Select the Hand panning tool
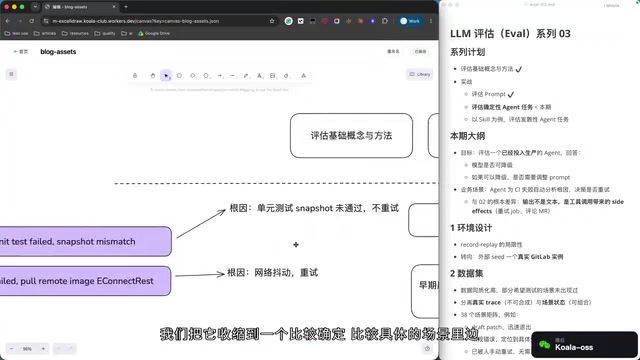This screenshot has height=360, width=640. (153, 76)
